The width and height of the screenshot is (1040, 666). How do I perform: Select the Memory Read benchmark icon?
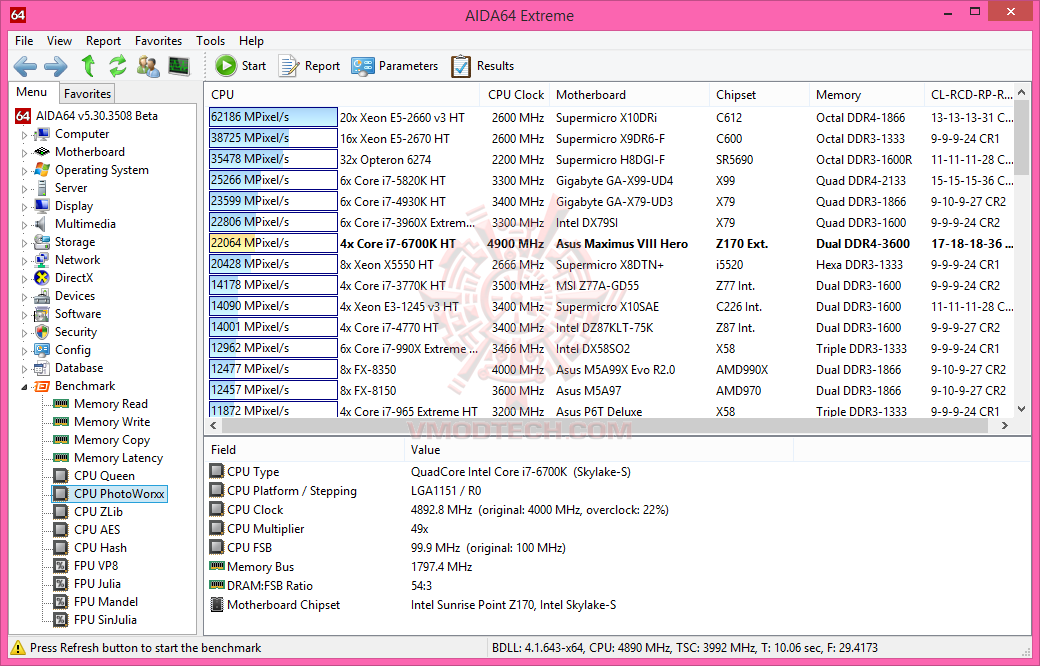[61, 403]
